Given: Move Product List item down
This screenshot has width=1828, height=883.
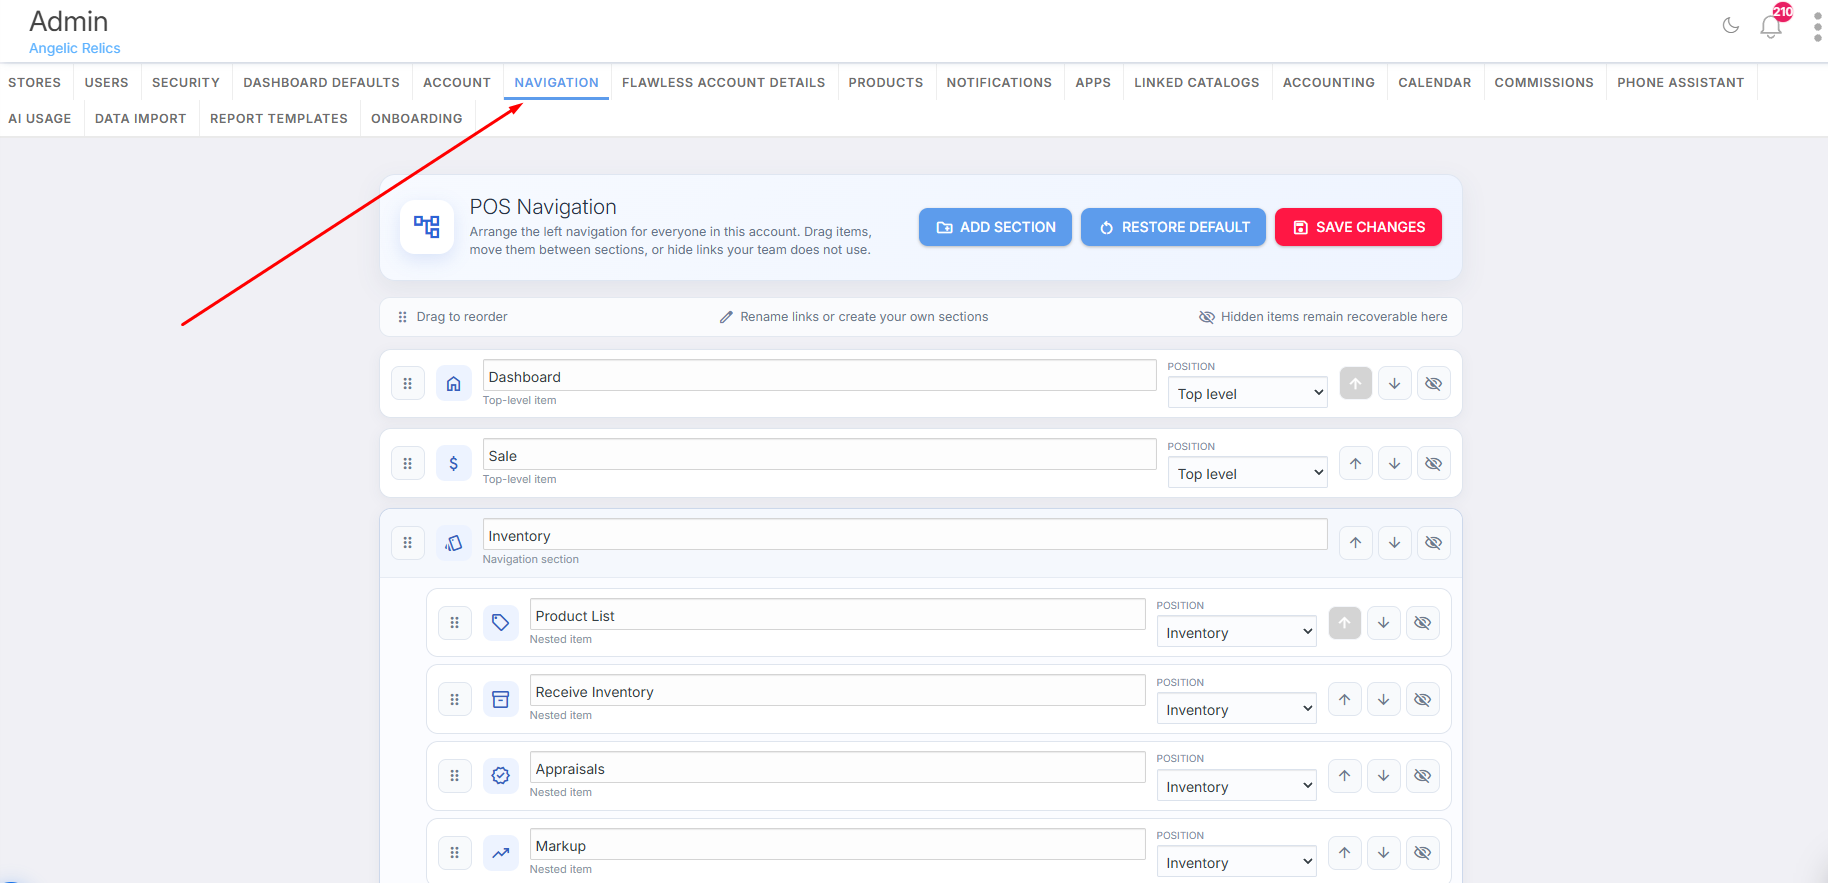Looking at the screenshot, I should click(1384, 623).
